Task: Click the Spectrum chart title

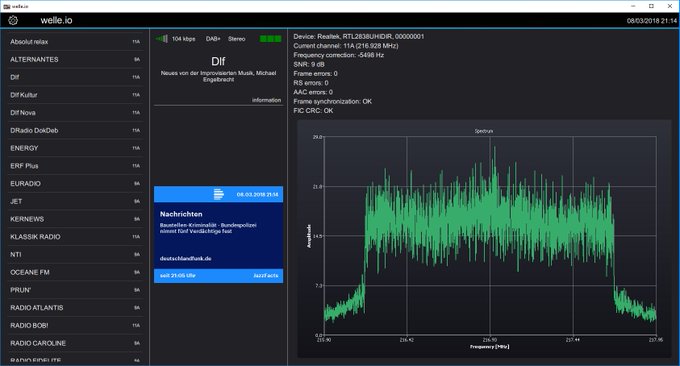Action: coord(484,131)
